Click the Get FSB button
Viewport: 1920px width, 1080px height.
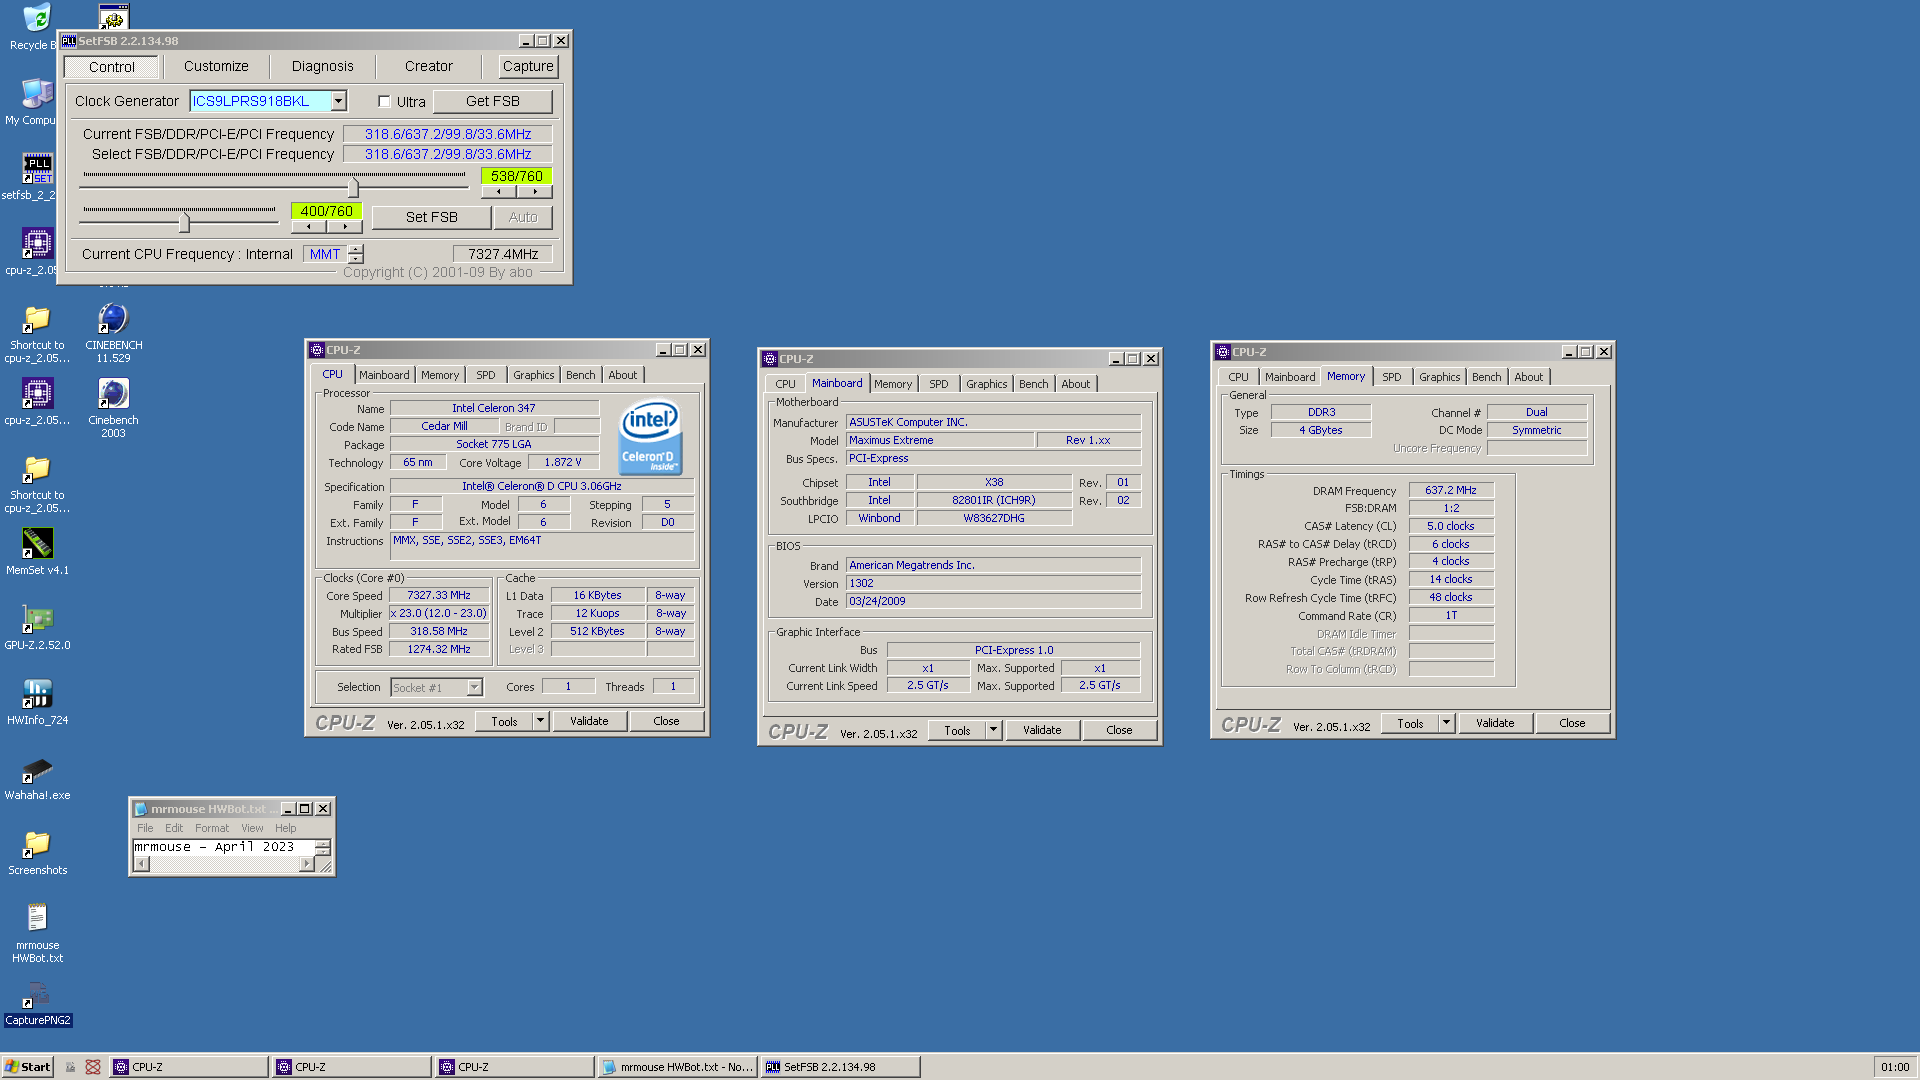[493, 101]
